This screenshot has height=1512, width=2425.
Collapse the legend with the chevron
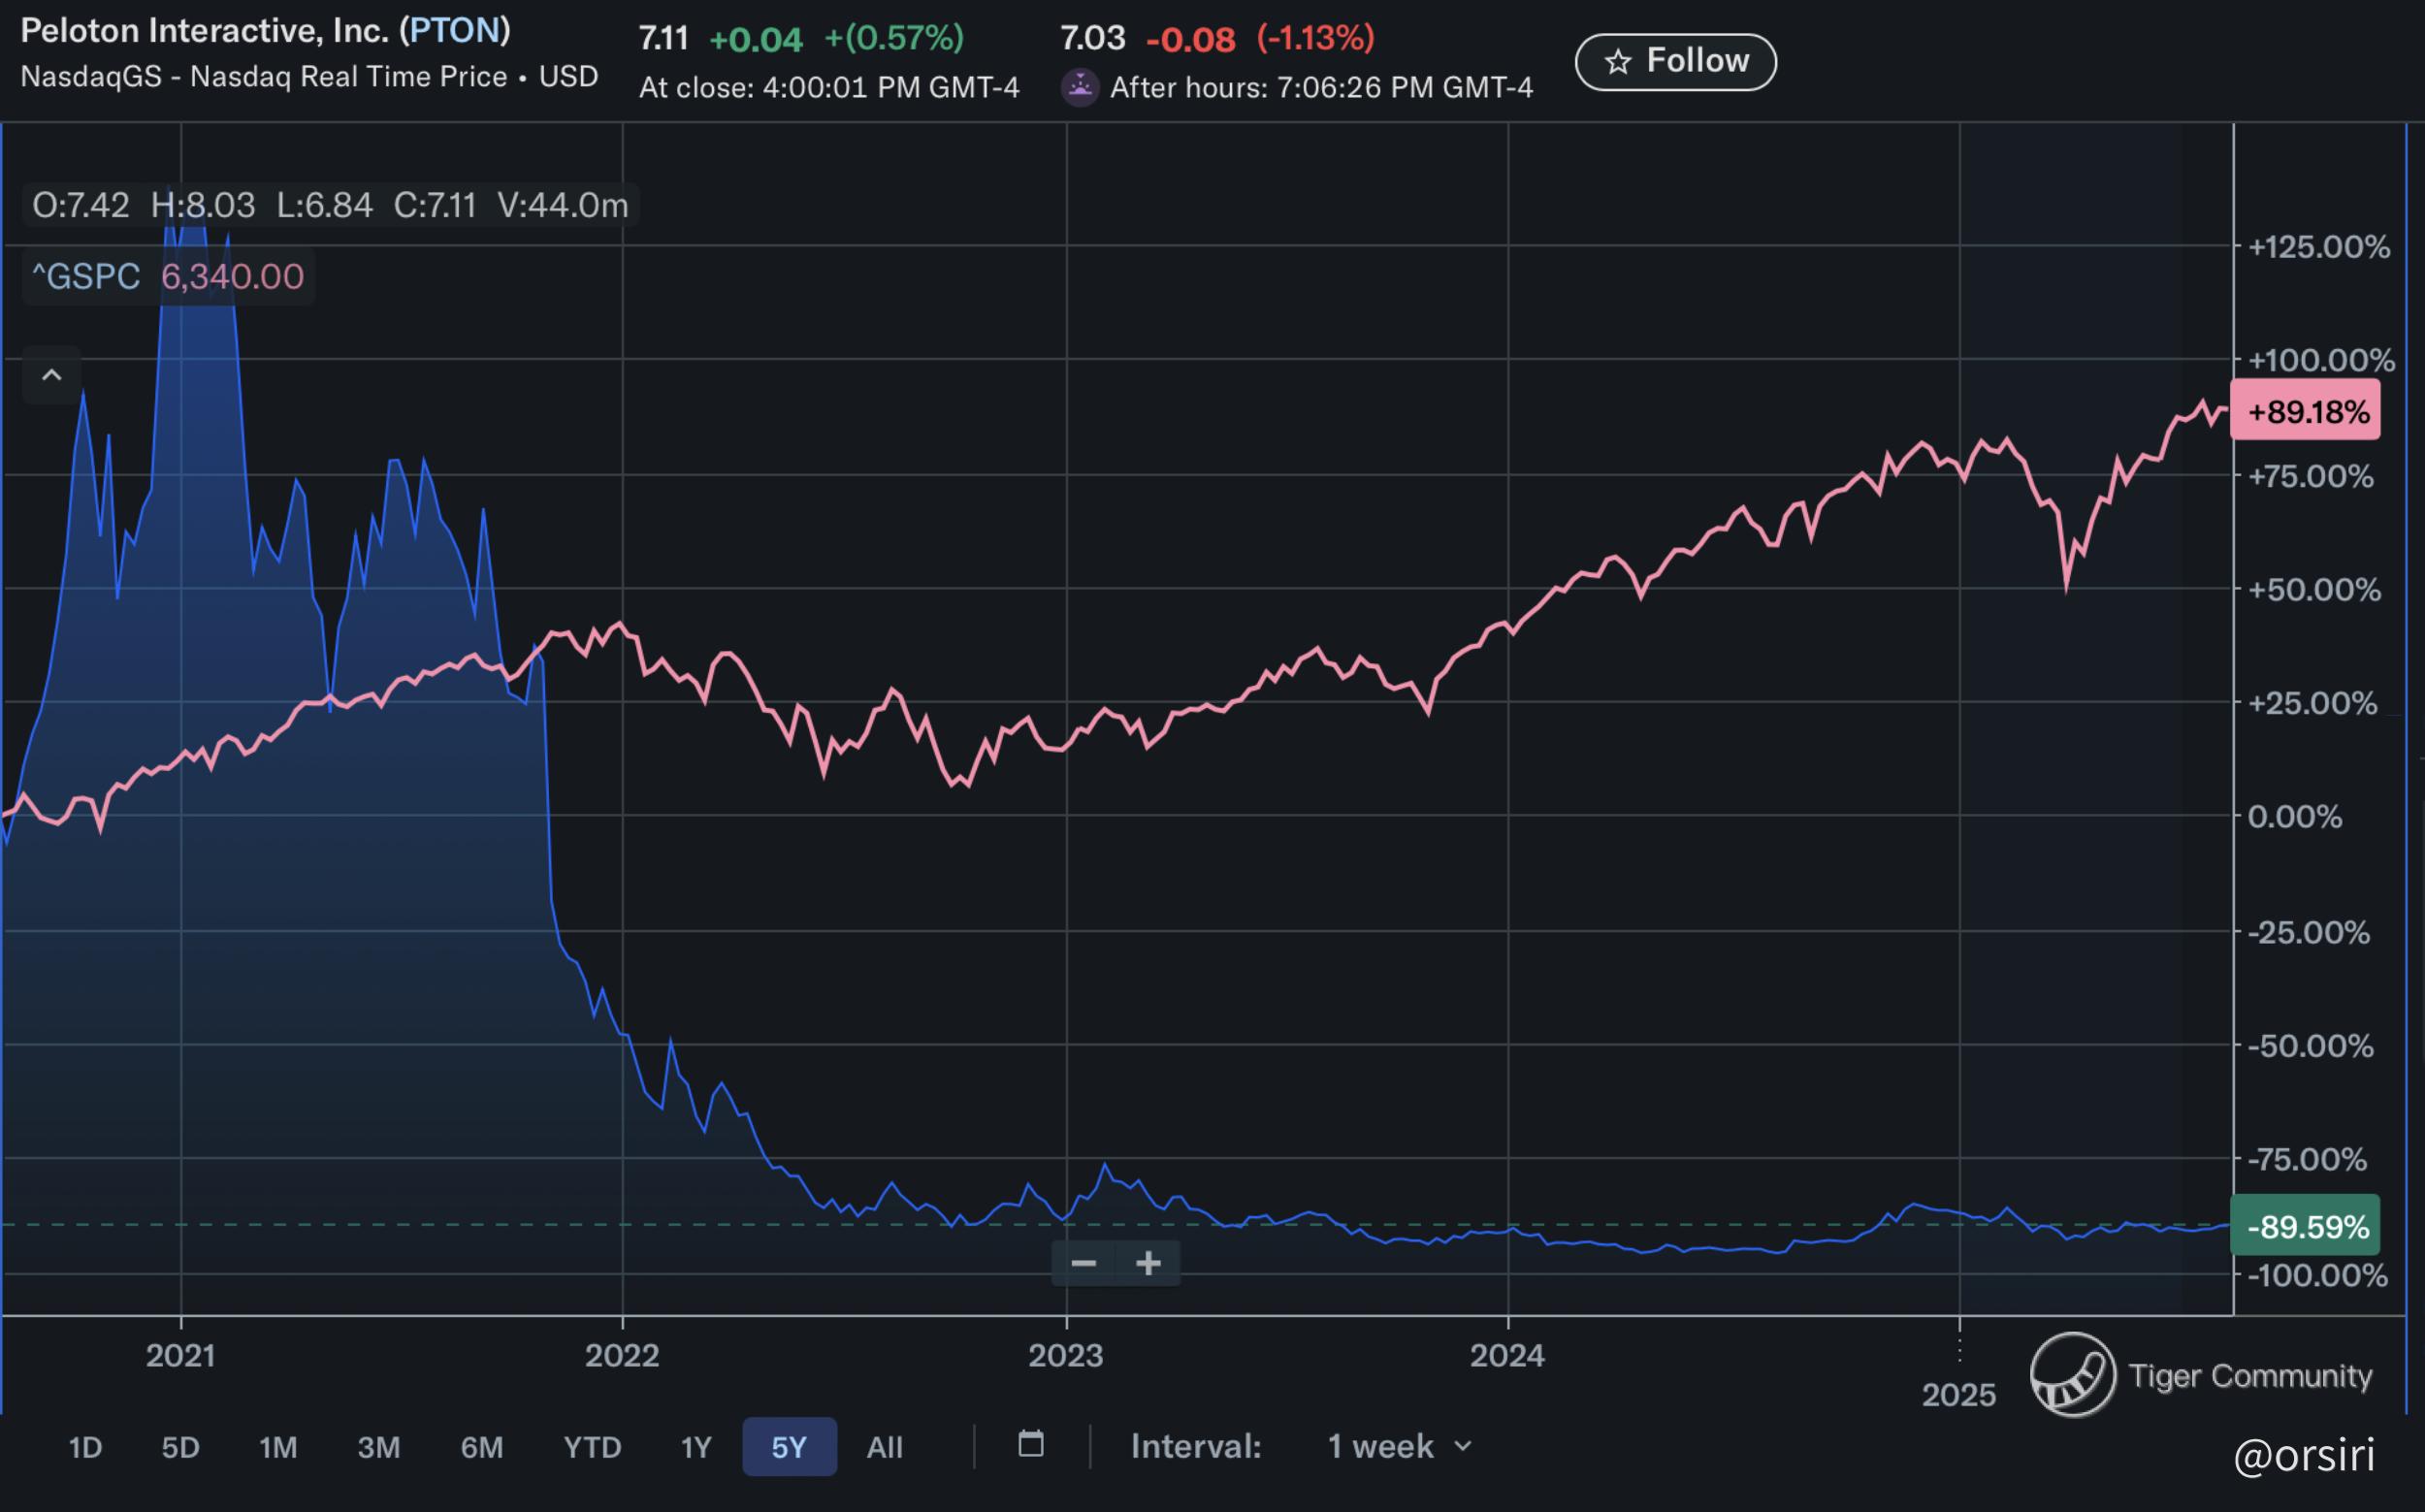click(52, 376)
